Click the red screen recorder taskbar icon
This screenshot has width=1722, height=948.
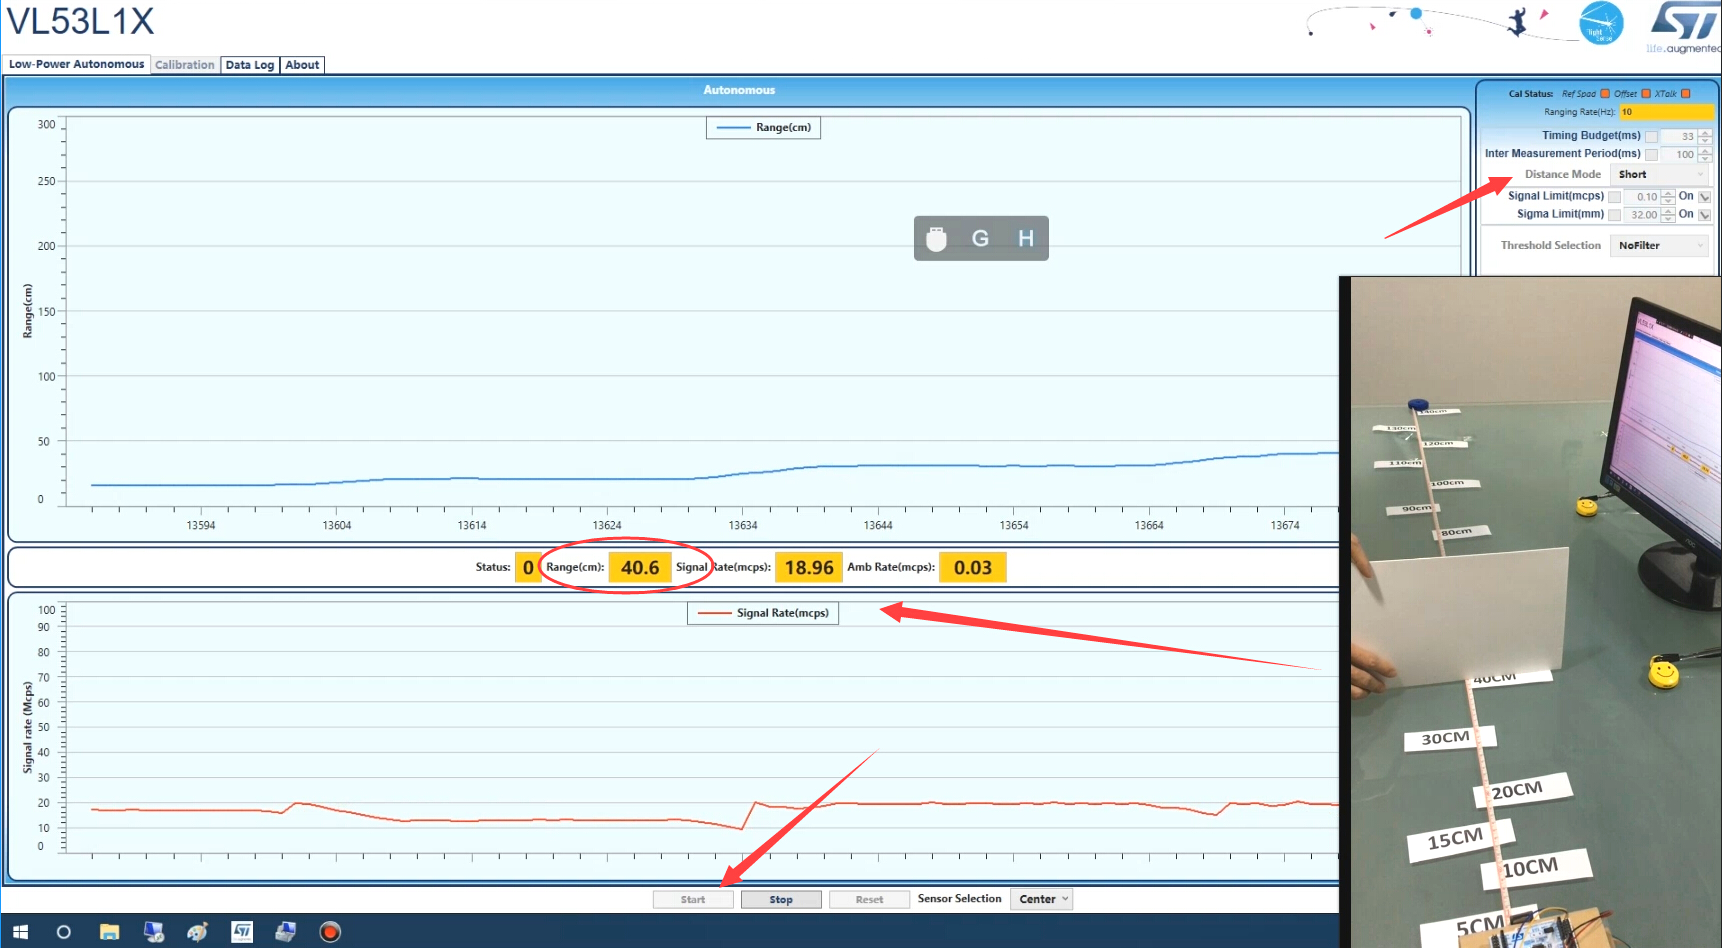(330, 932)
